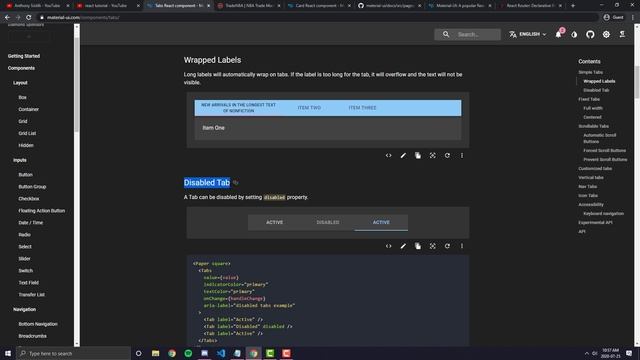640x360 pixels.
Task: Click the site Search field
Action: pyautogui.click(x=467, y=34)
